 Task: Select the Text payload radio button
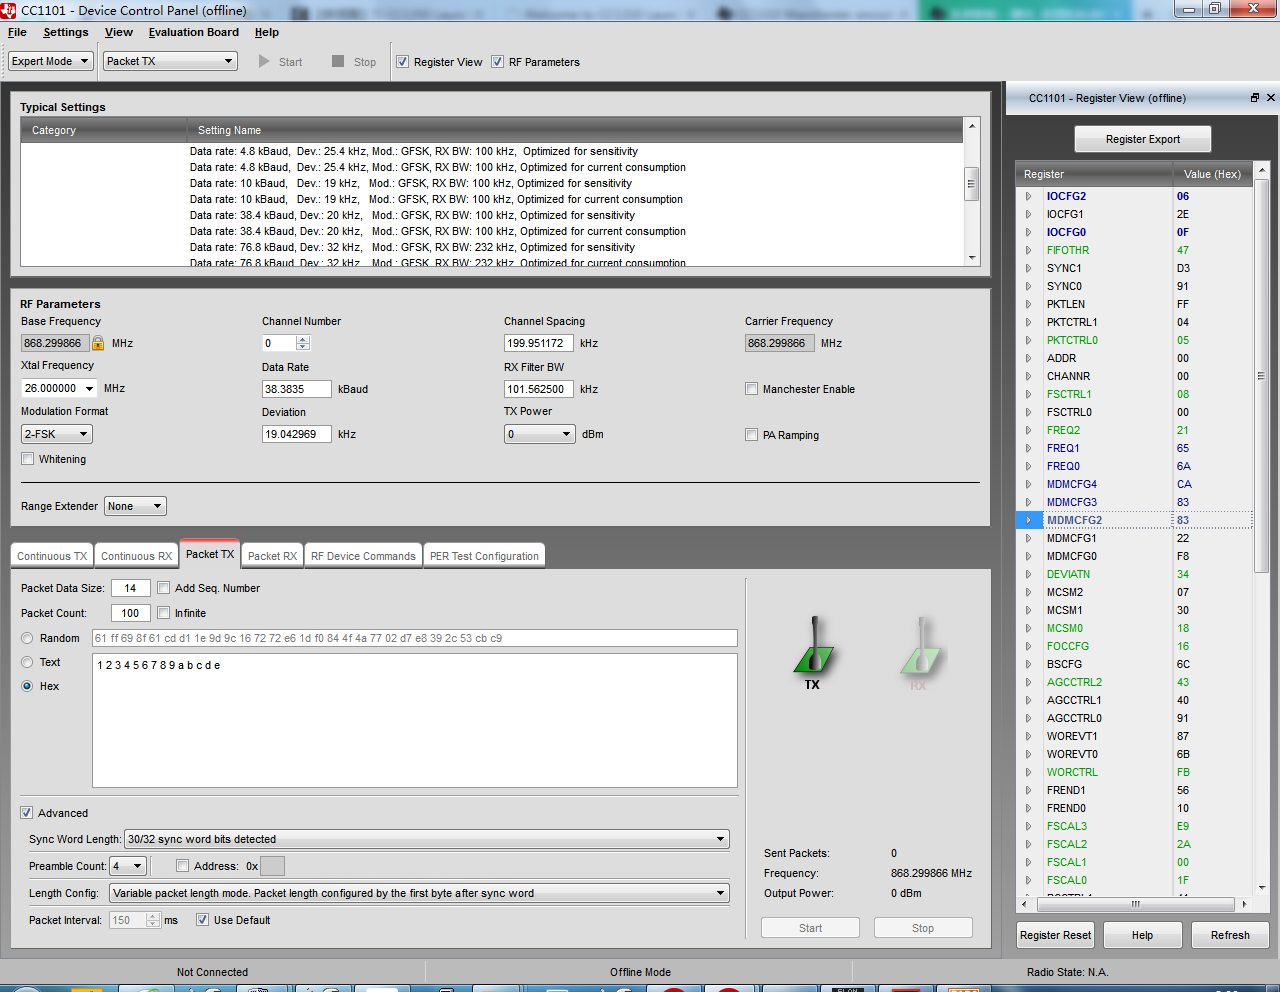pyautogui.click(x=27, y=662)
